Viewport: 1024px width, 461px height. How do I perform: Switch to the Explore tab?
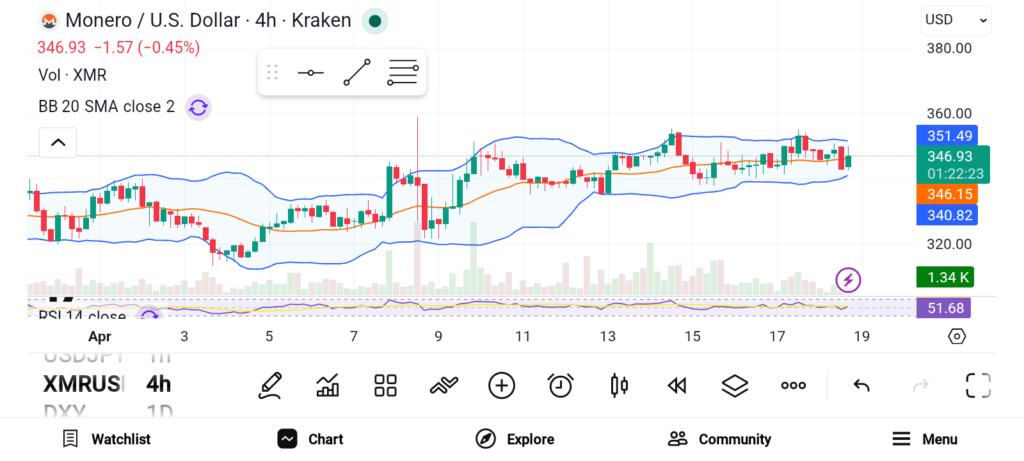point(515,439)
